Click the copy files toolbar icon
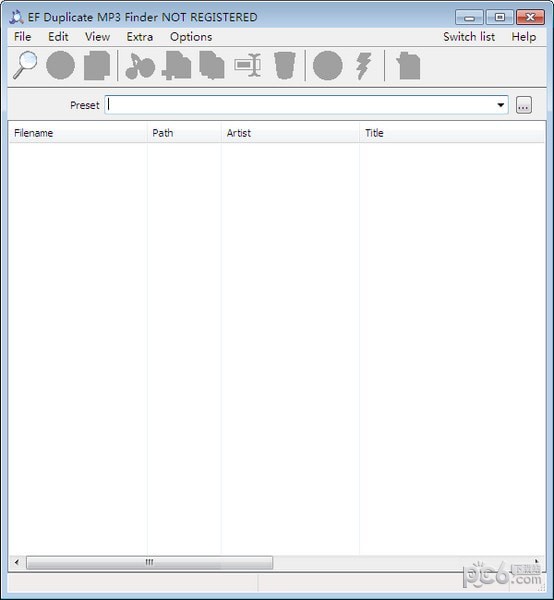This screenshot has height=600, width=554. (212, 65)
